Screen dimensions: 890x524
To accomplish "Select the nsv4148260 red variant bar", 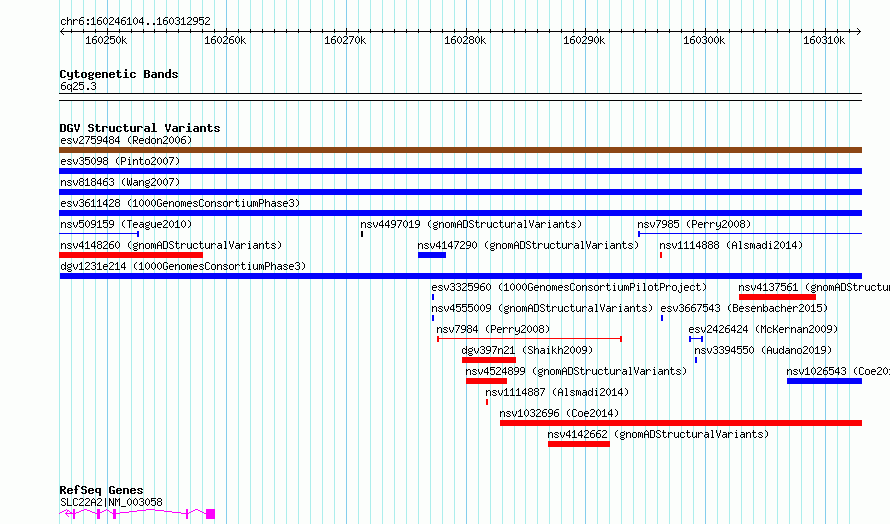I will pos(131,255).
